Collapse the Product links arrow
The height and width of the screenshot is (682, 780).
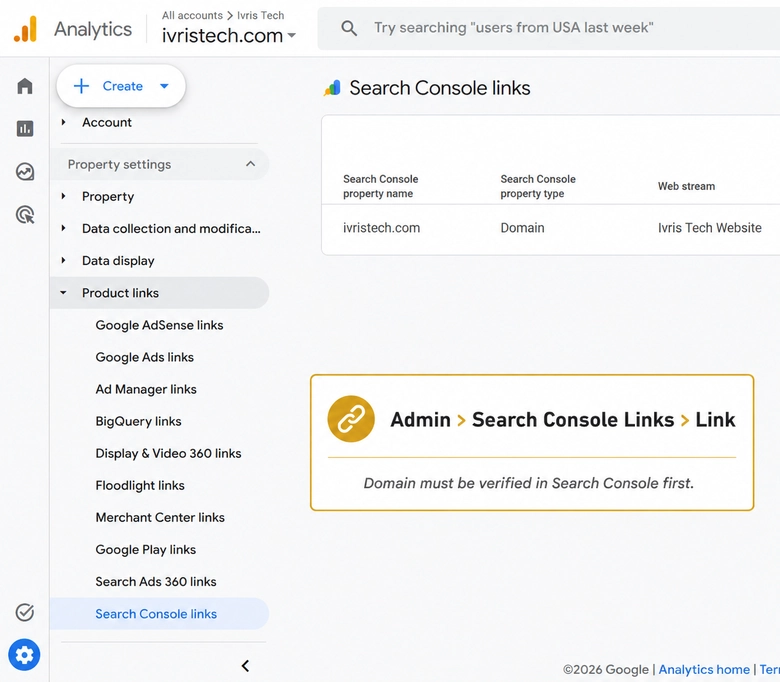(x=63, y=292)
